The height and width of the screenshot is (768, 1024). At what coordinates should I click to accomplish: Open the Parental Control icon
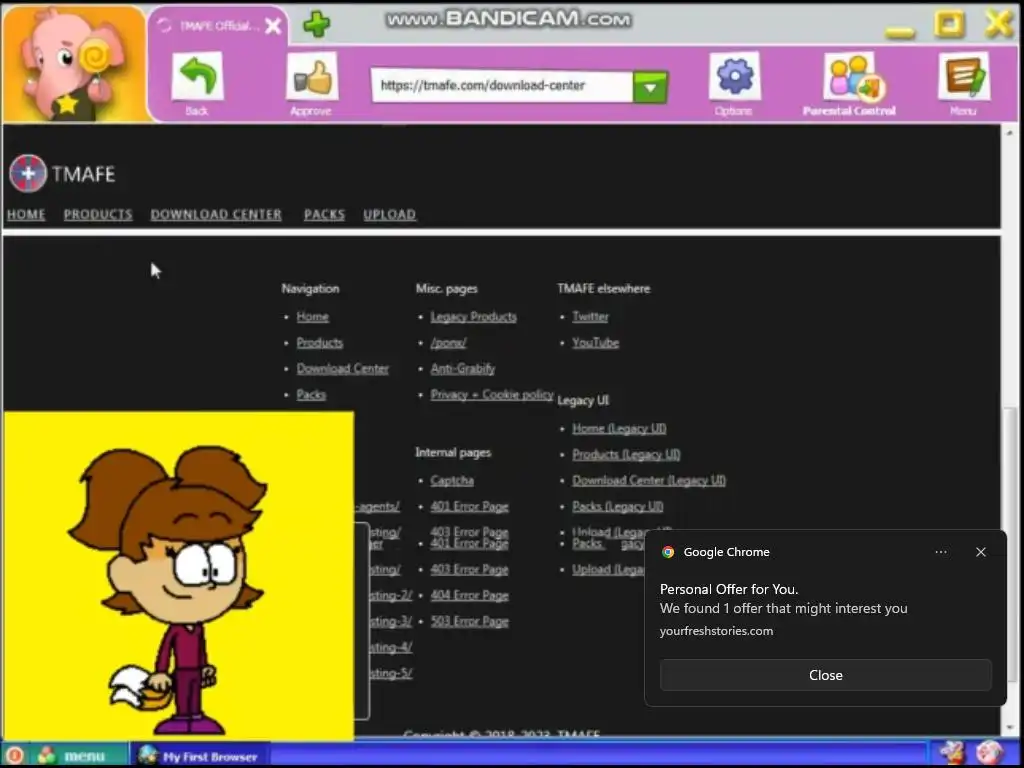point(854,76)
